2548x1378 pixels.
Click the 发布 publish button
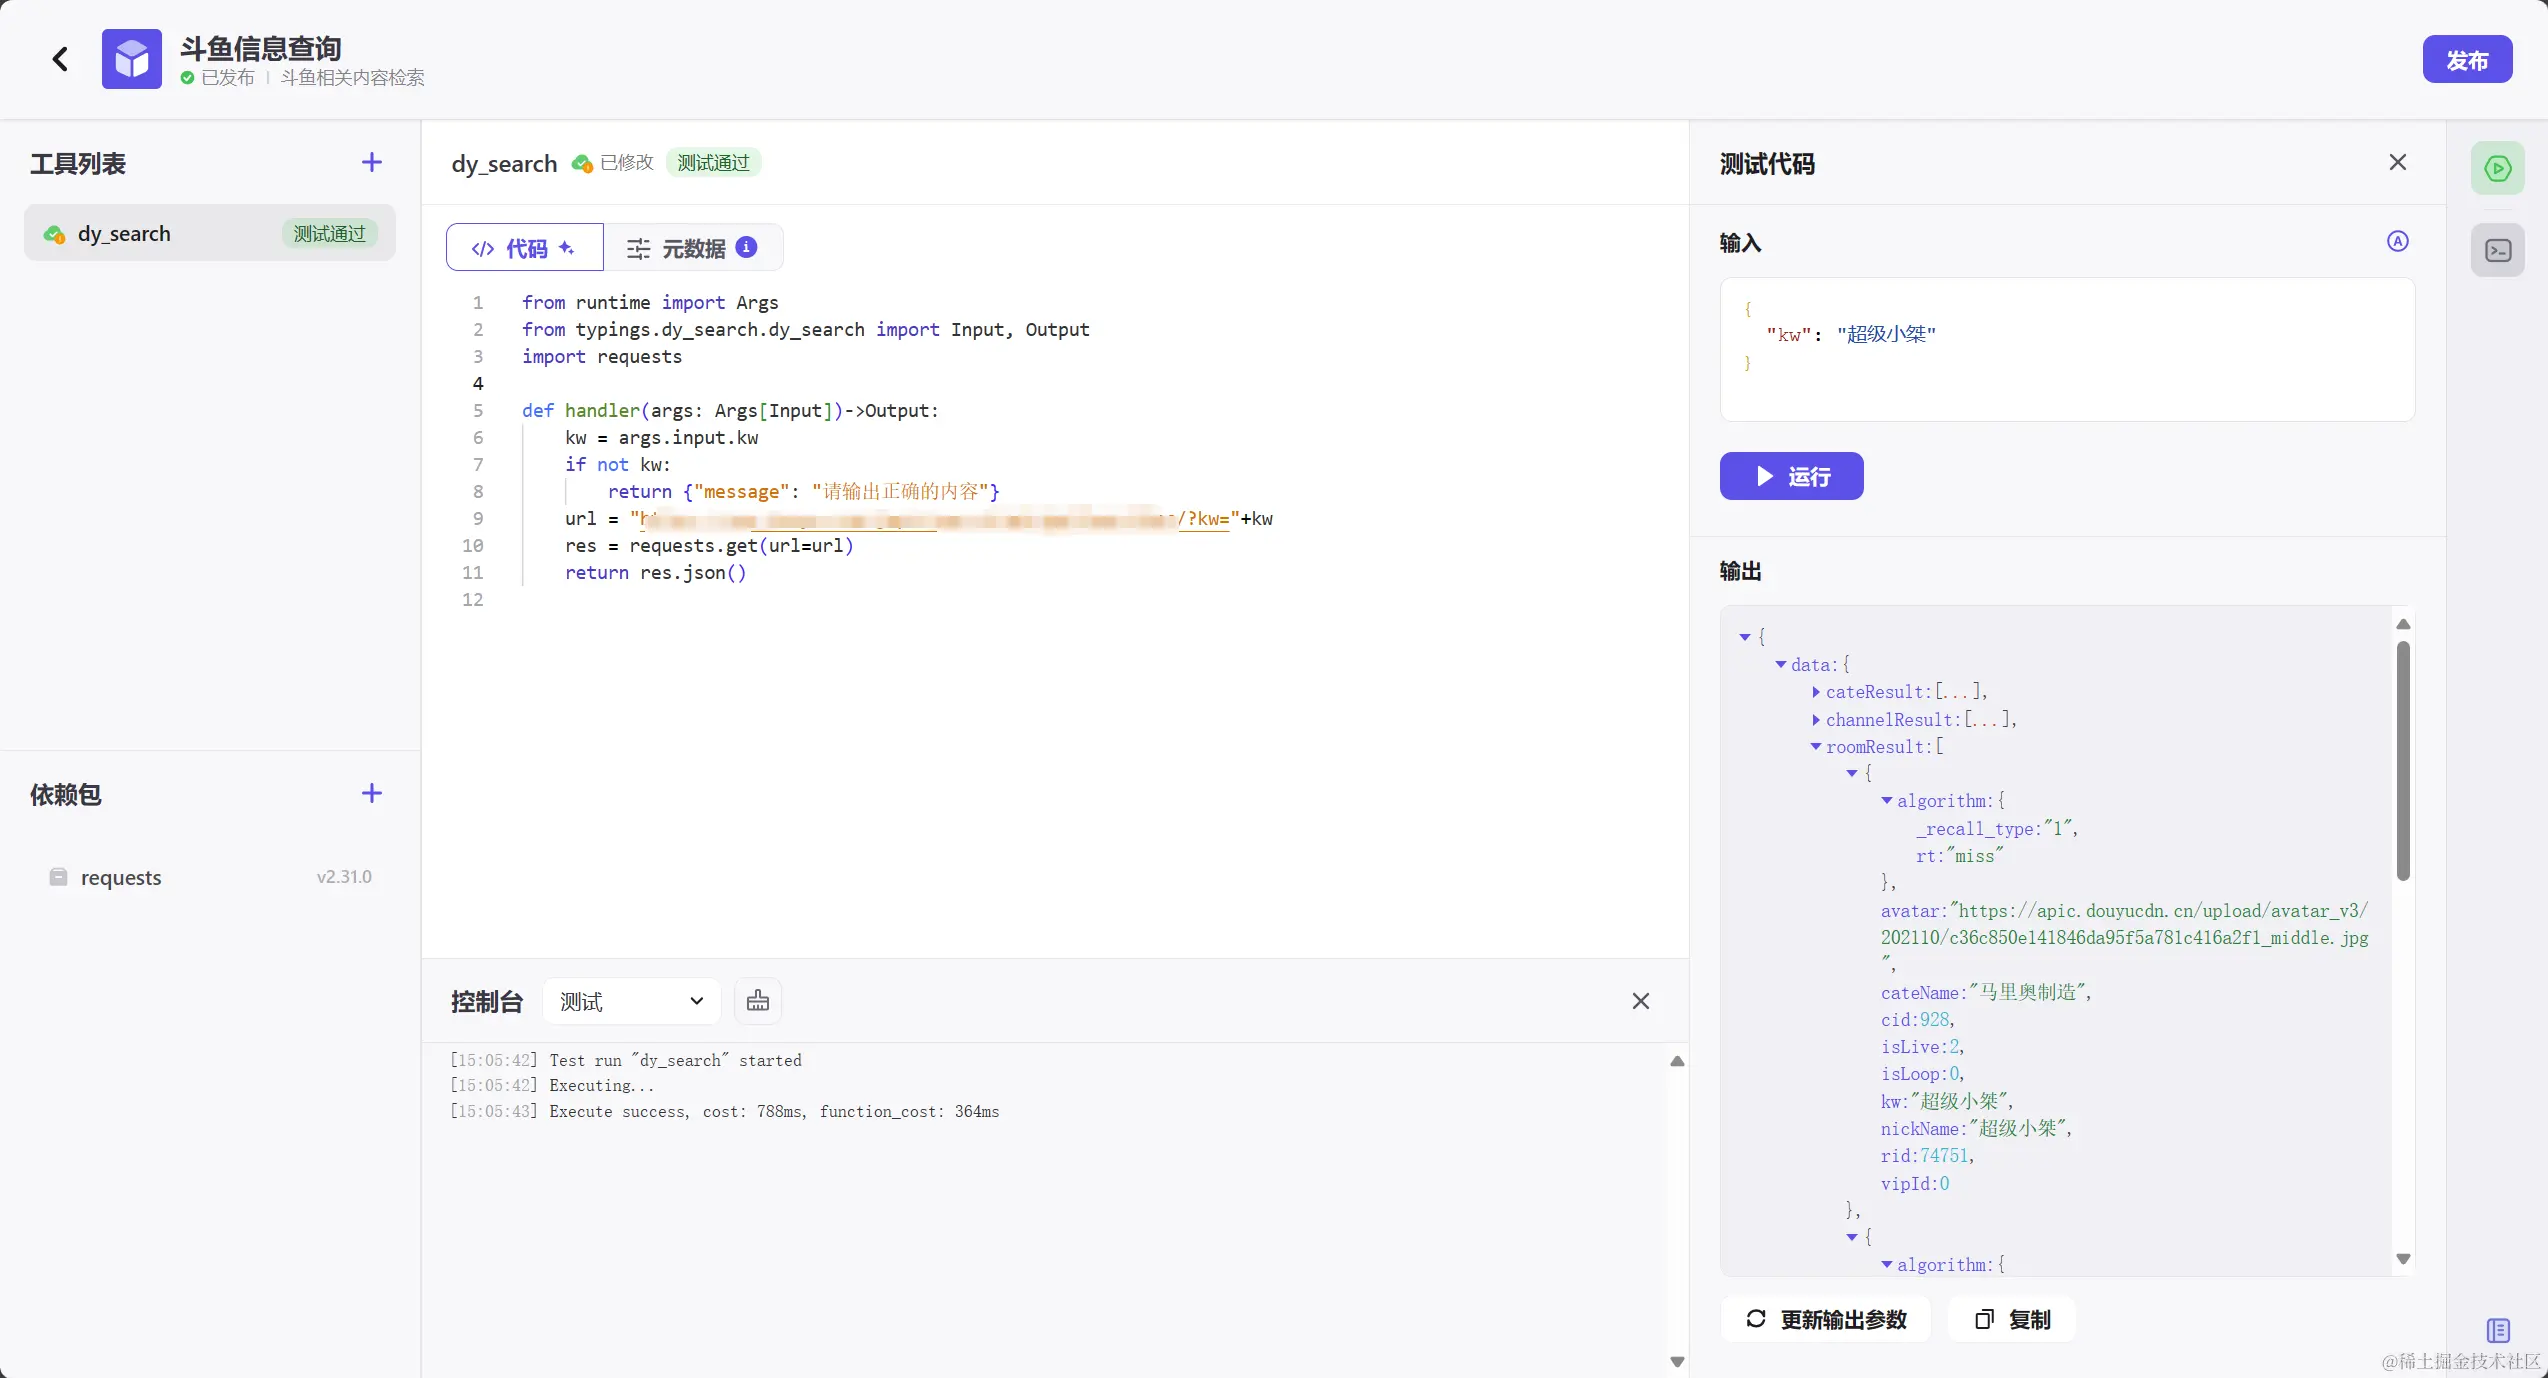click(x=2466, y=60)
